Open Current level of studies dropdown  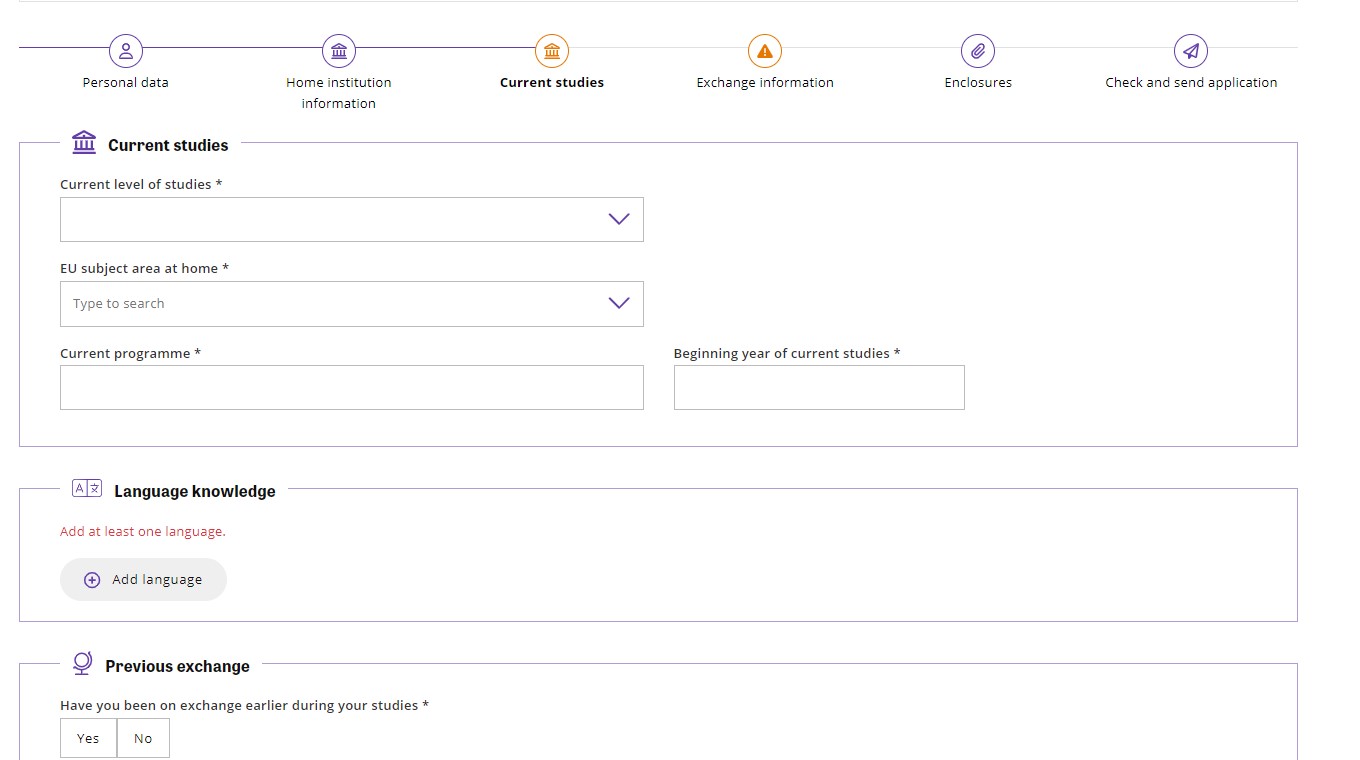click(x=352, y=219)
